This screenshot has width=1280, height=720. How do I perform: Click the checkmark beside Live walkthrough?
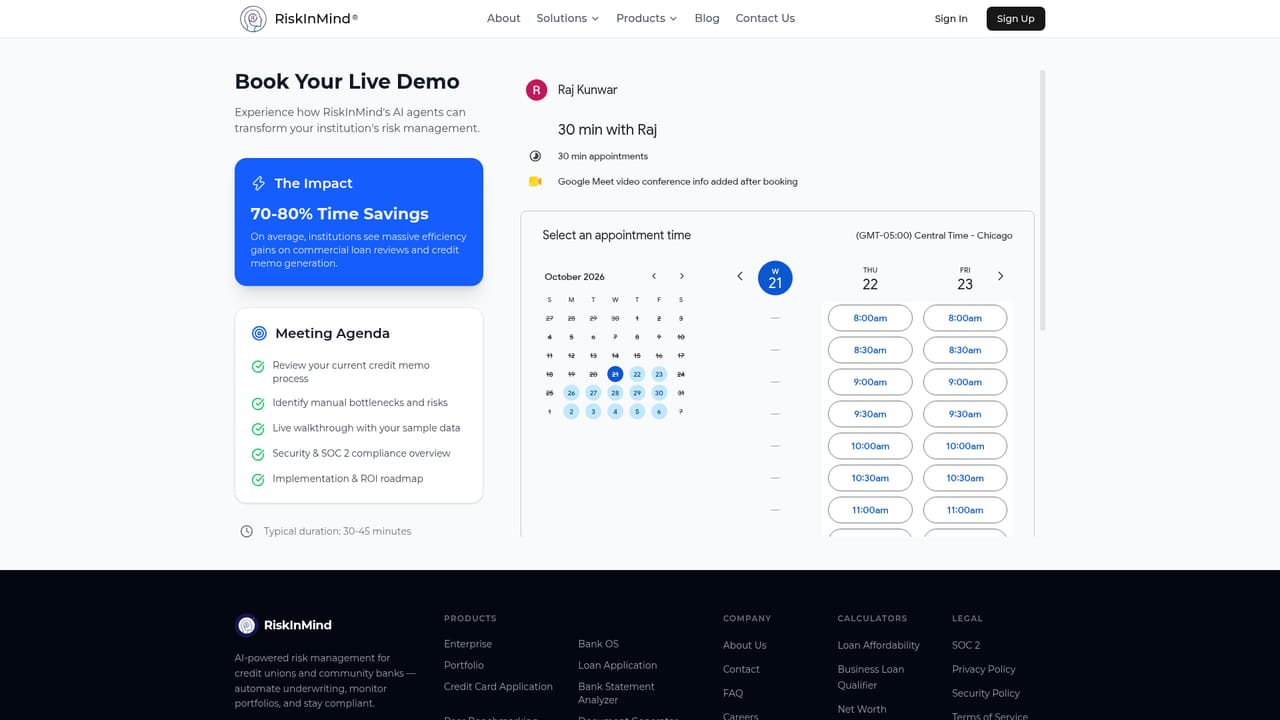click(x=258, y=428)
